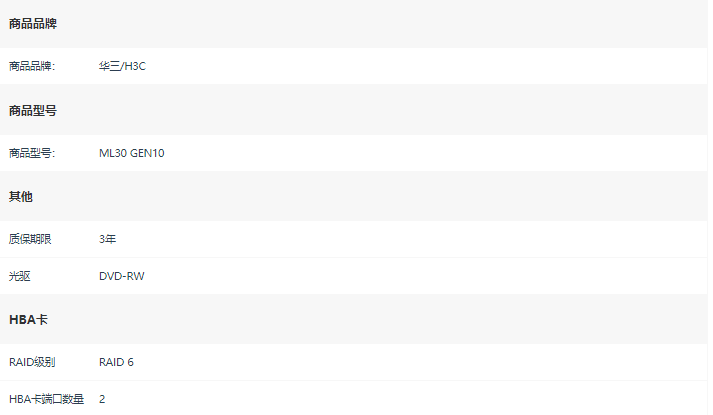Click the 其他 section header
The image size is (713, 415).
pyautogui.click(x=21, y=196)
